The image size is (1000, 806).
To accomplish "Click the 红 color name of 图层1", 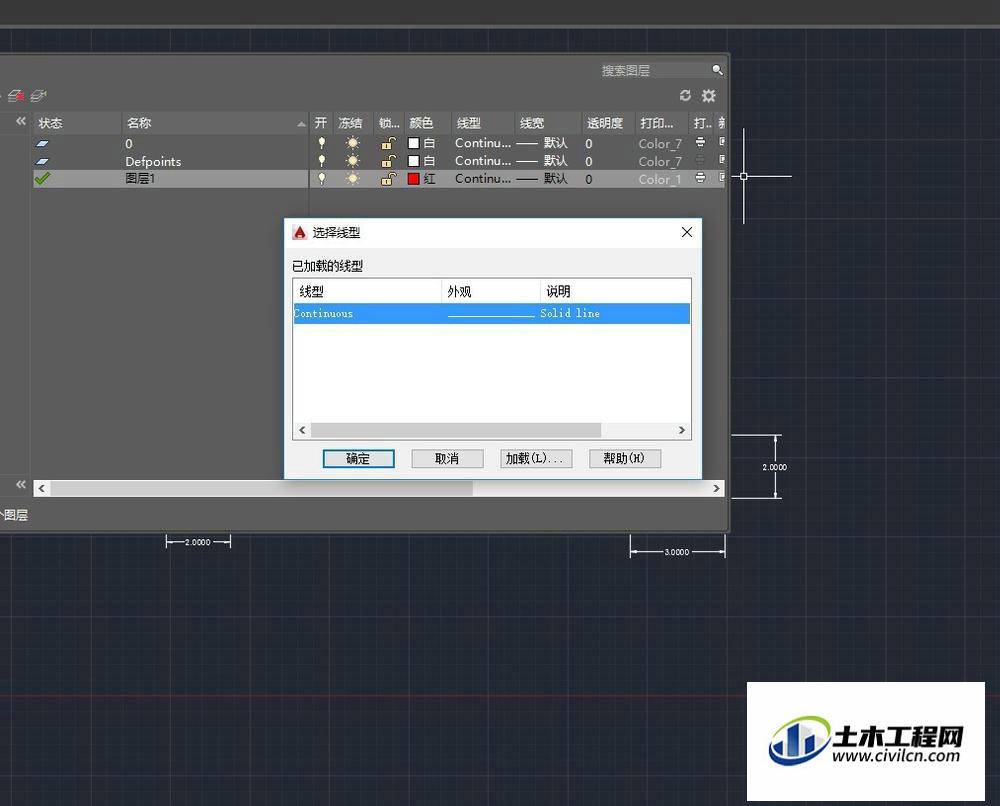I will pyautogui.click(x=430, y=179).
